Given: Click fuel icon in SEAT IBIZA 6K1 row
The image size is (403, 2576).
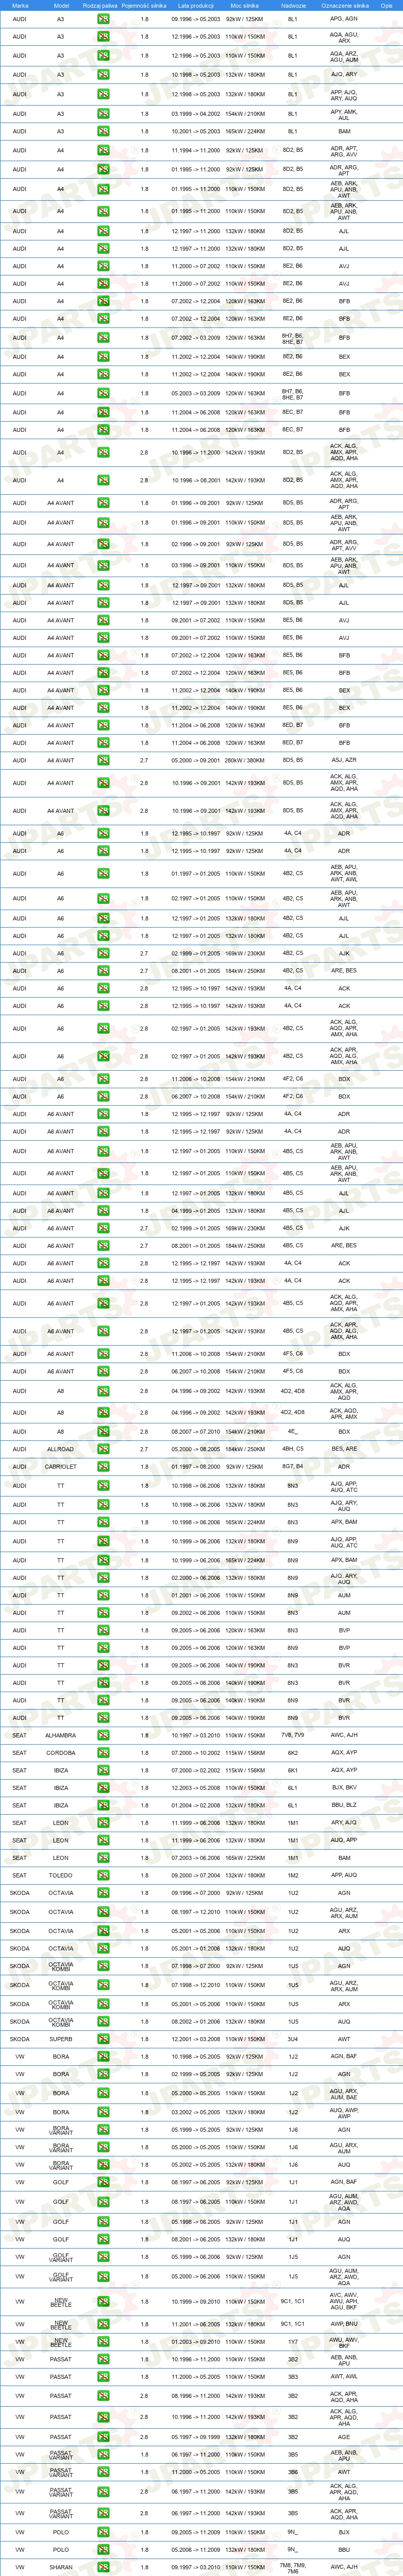Looking at the screenshot, I should 103,1769.
